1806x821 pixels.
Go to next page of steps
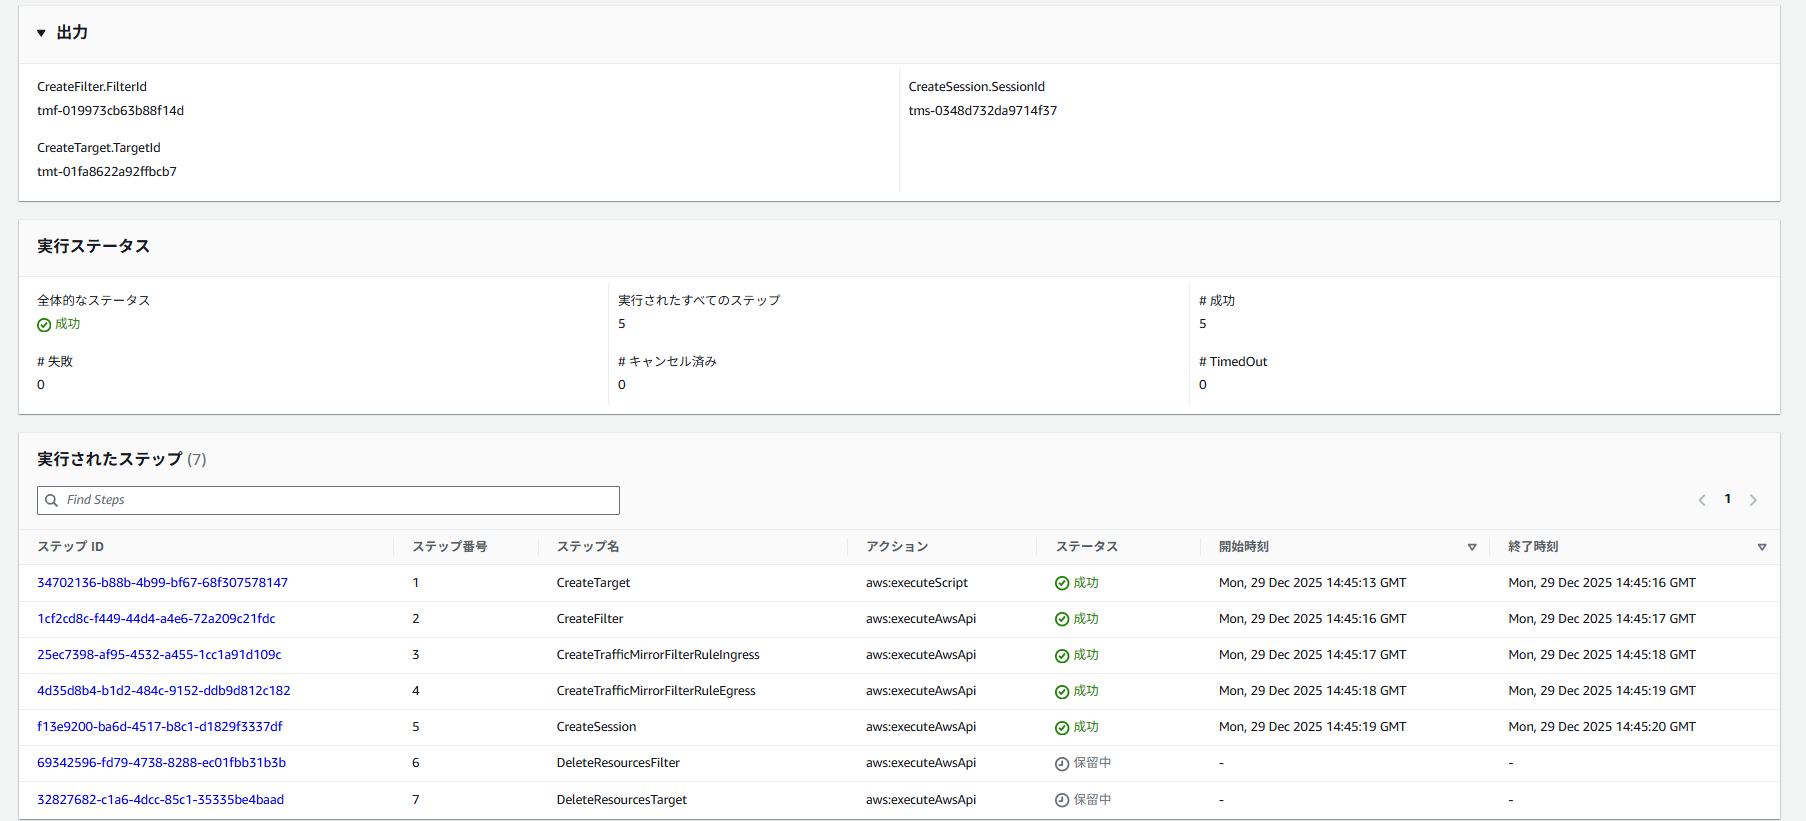1753,500
